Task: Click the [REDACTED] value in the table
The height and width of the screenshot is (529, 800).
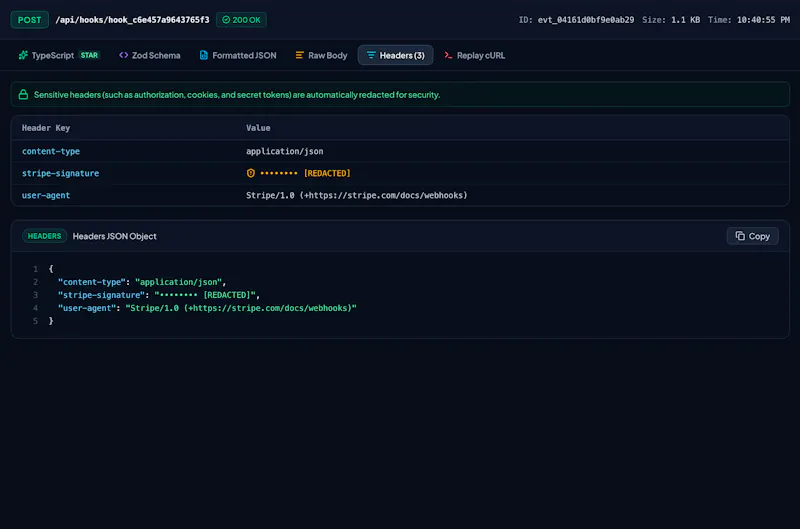Action: pyautogui.click(x=327, y=173)
